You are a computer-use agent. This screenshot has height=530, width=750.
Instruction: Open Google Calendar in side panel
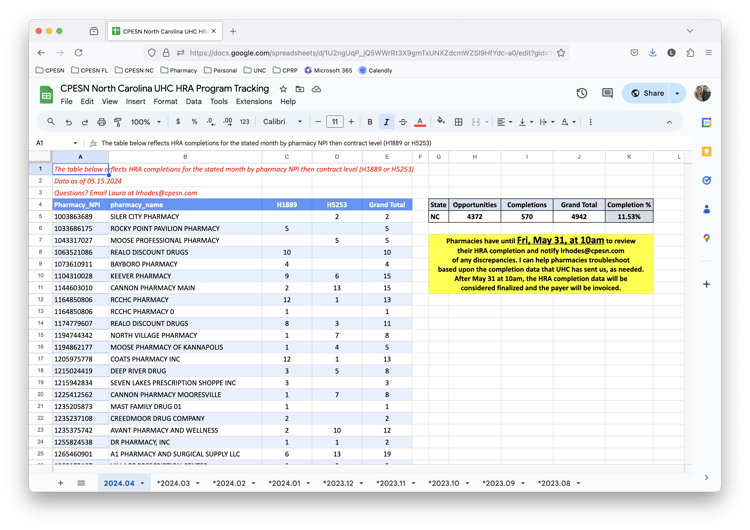point(706,122)
